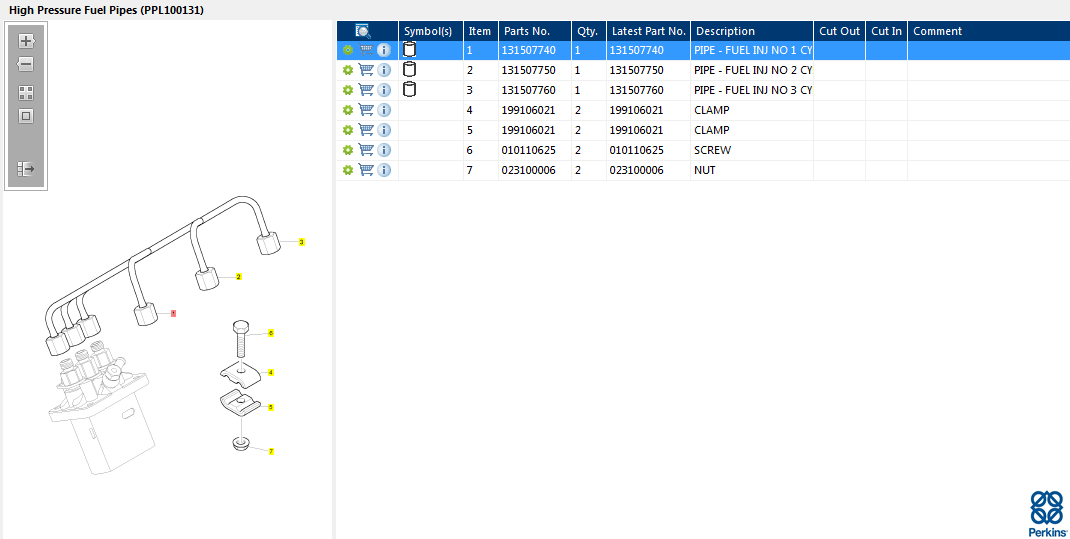1070x539 pixels.
Task: Open info icon for item 5 clamp
Action: tap(384, 130)
